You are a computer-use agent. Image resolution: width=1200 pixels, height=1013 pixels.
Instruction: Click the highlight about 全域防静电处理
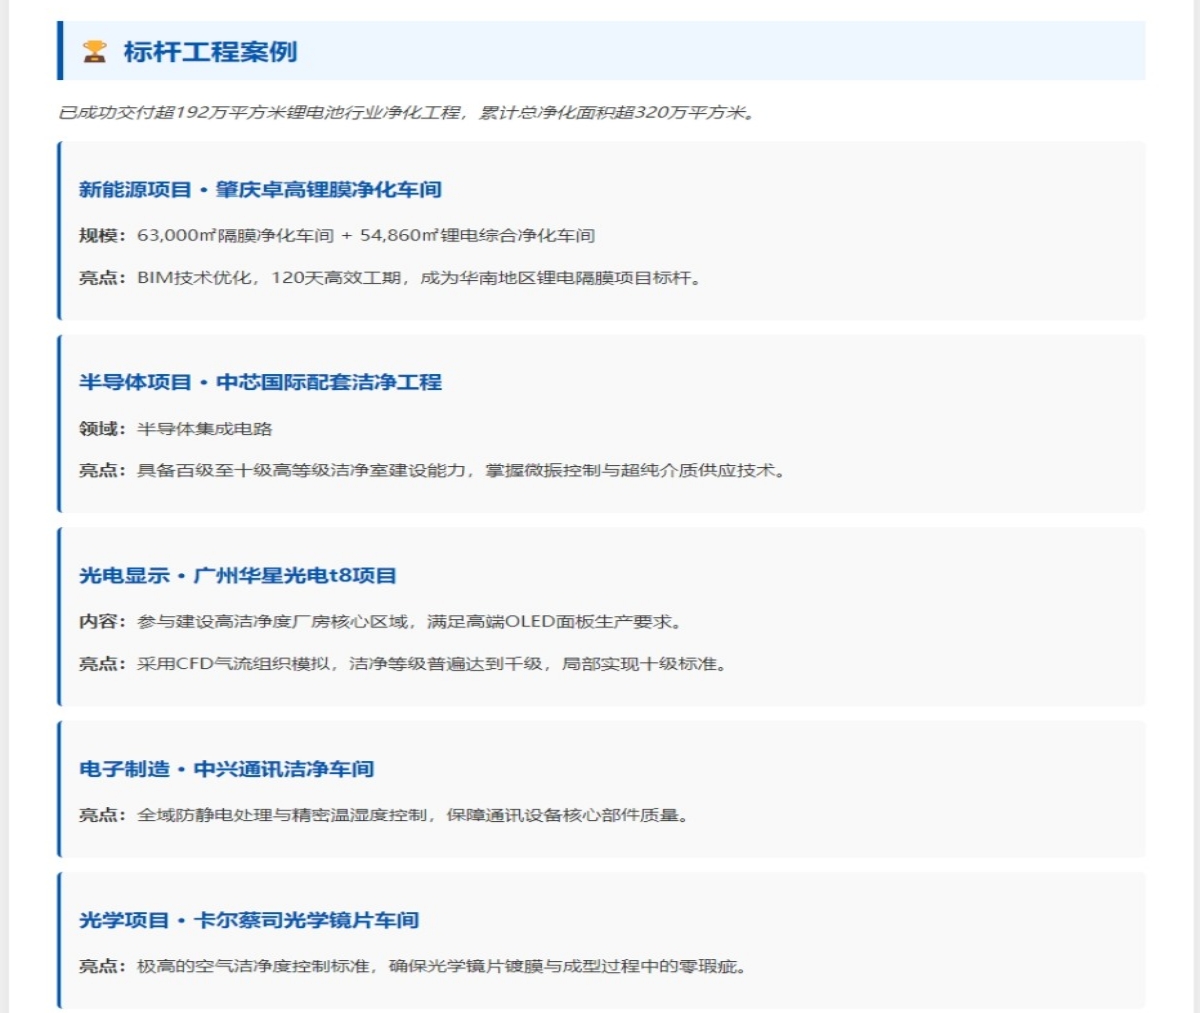tap(413, 815)
